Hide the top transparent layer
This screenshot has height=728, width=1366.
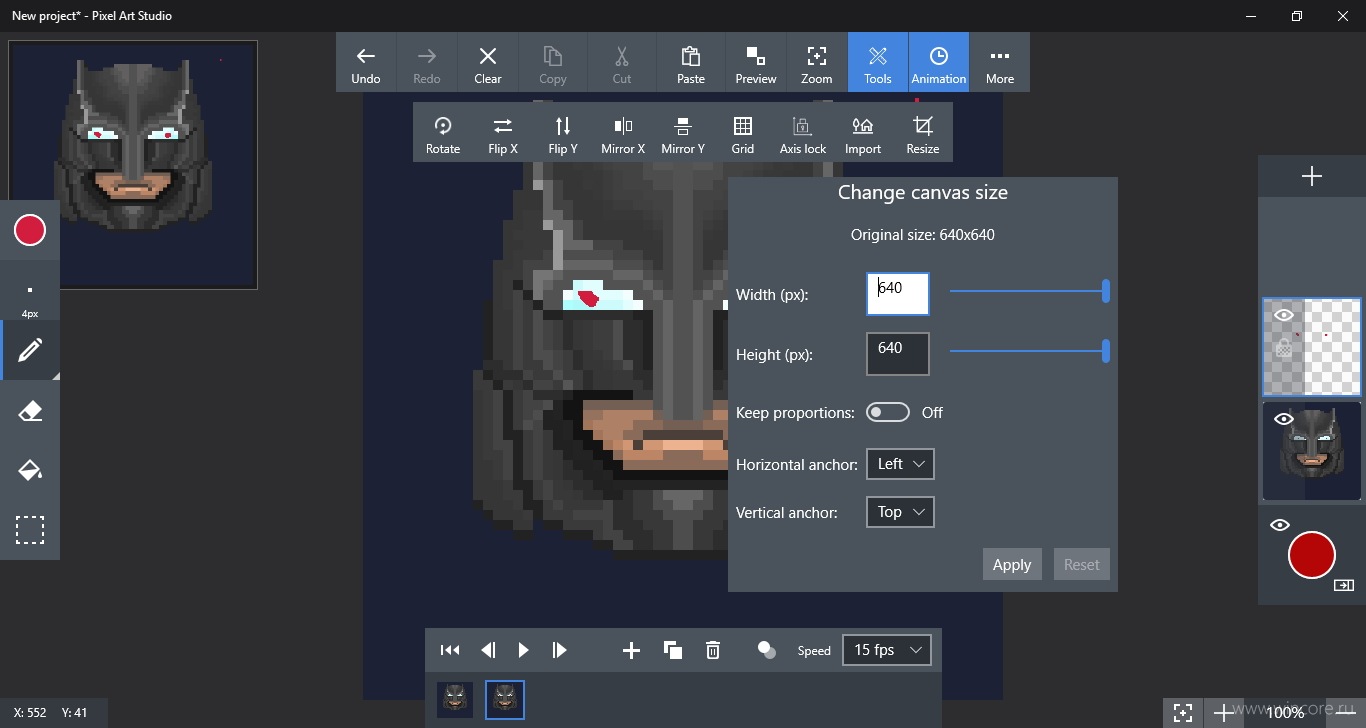click(1284, 316)
